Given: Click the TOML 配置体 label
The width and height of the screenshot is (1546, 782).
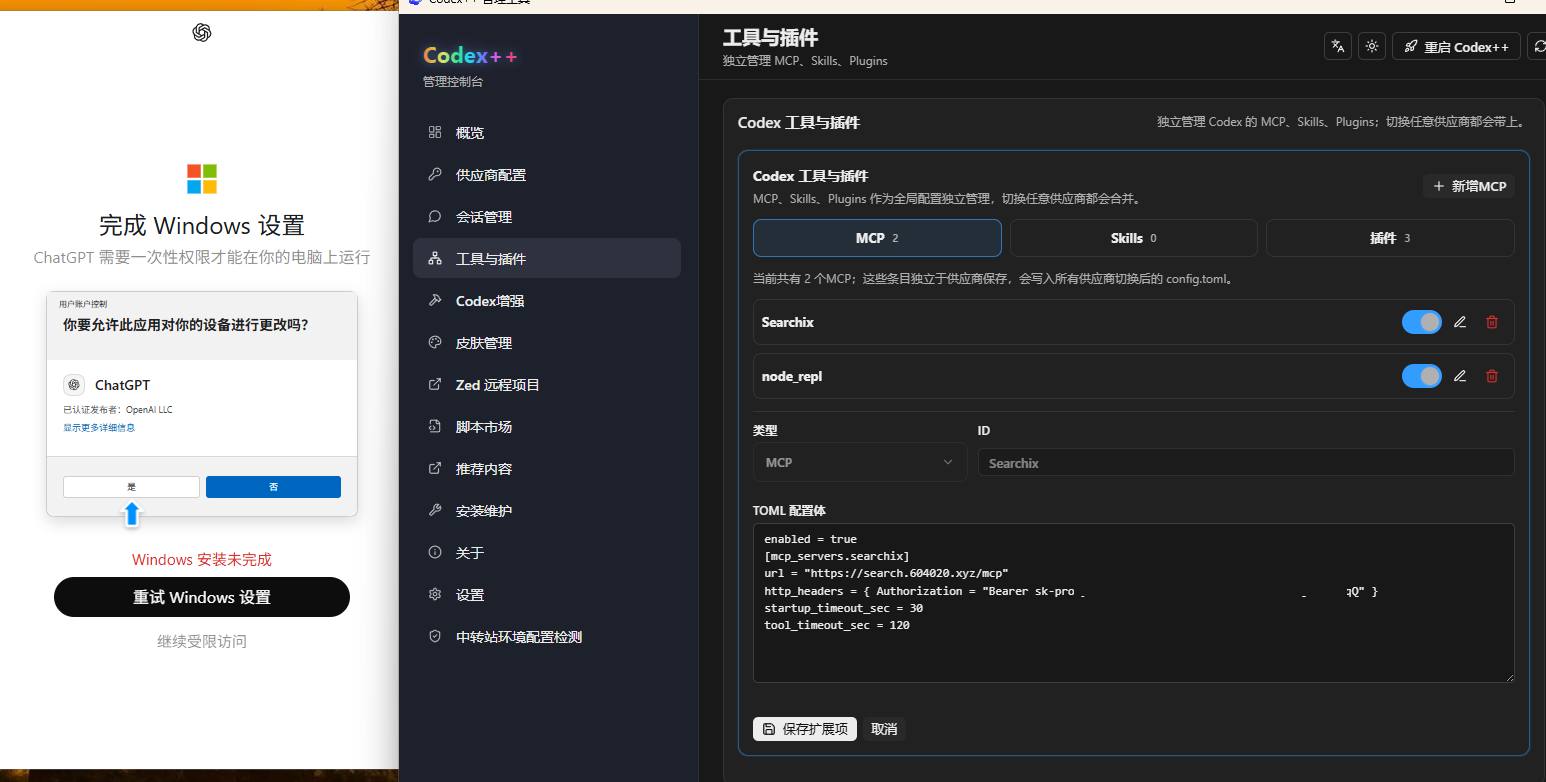Looking at the screenshot, I should 790,510.
